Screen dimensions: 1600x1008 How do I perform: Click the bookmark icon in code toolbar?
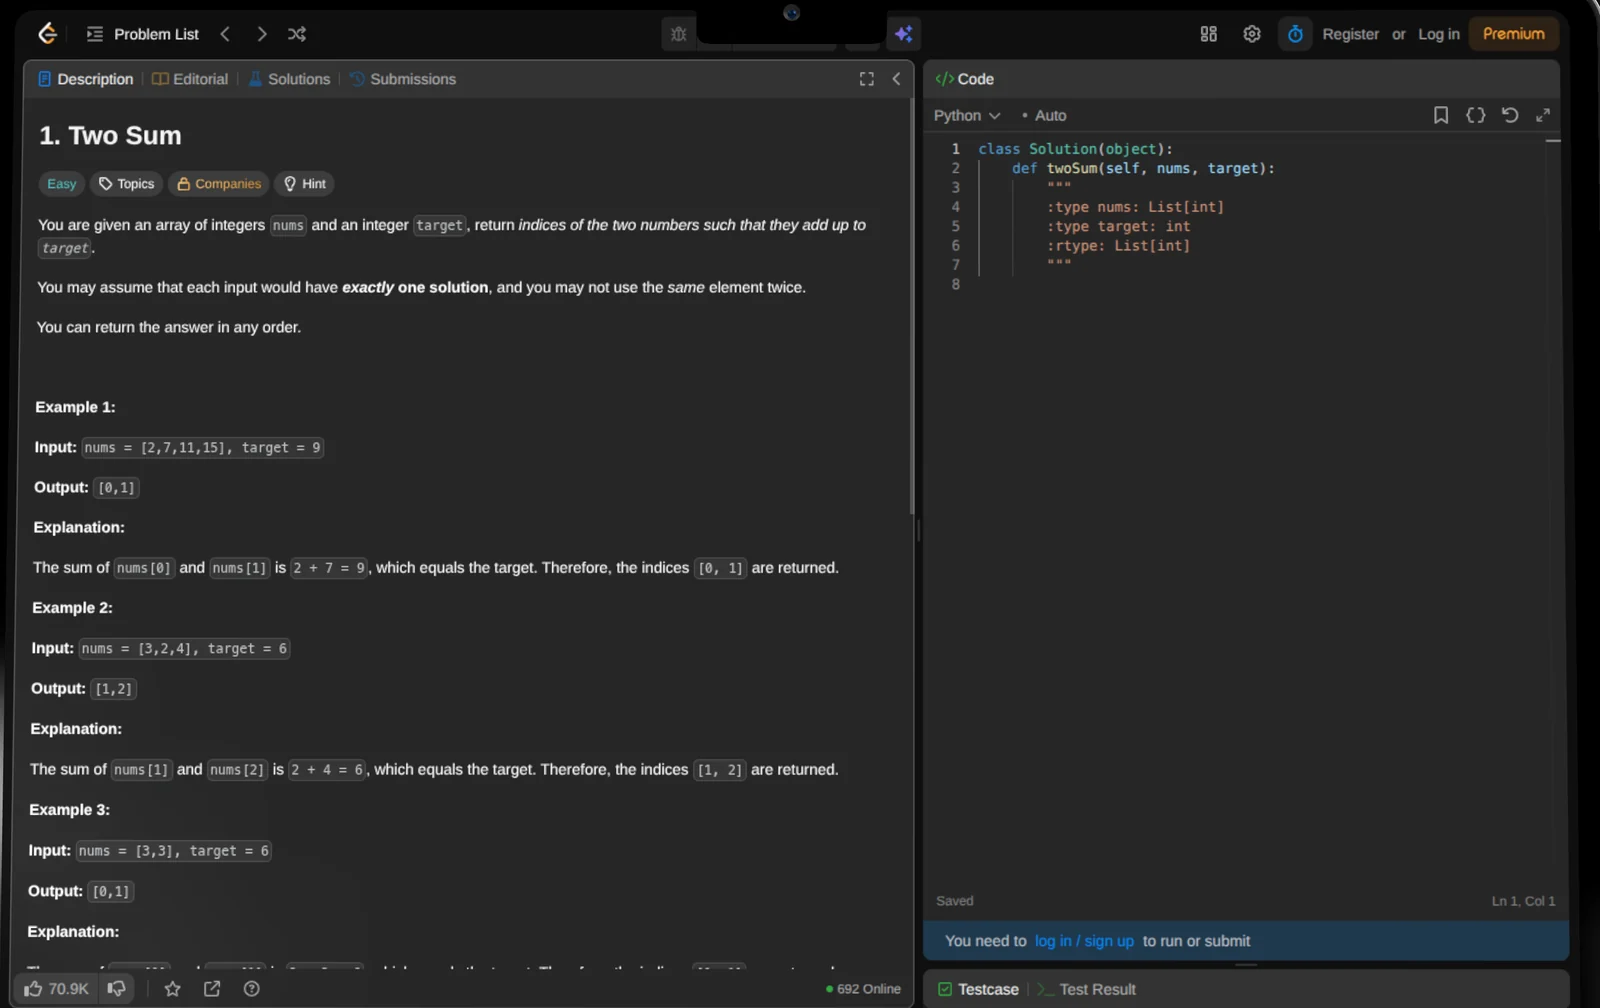tap(1441, 116)
